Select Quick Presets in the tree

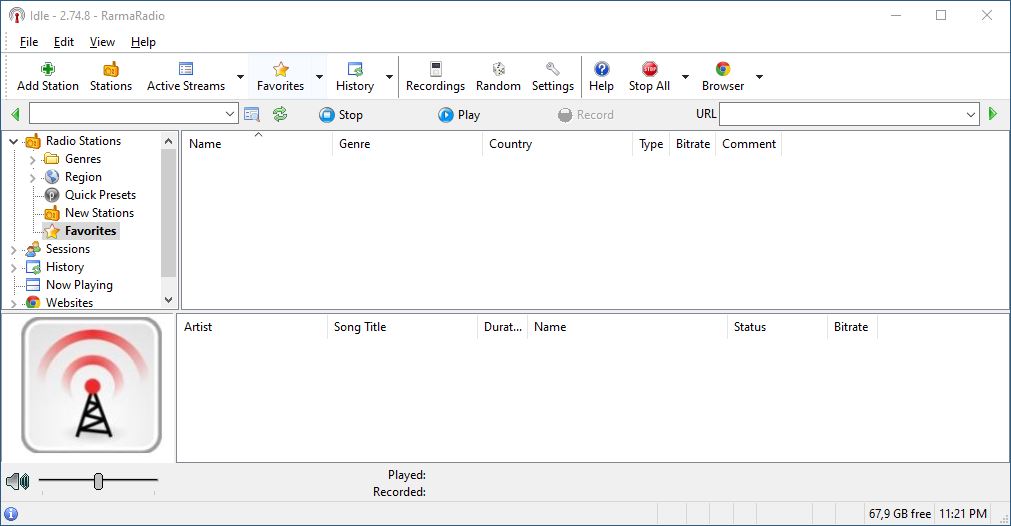click(x=100, y=195)
